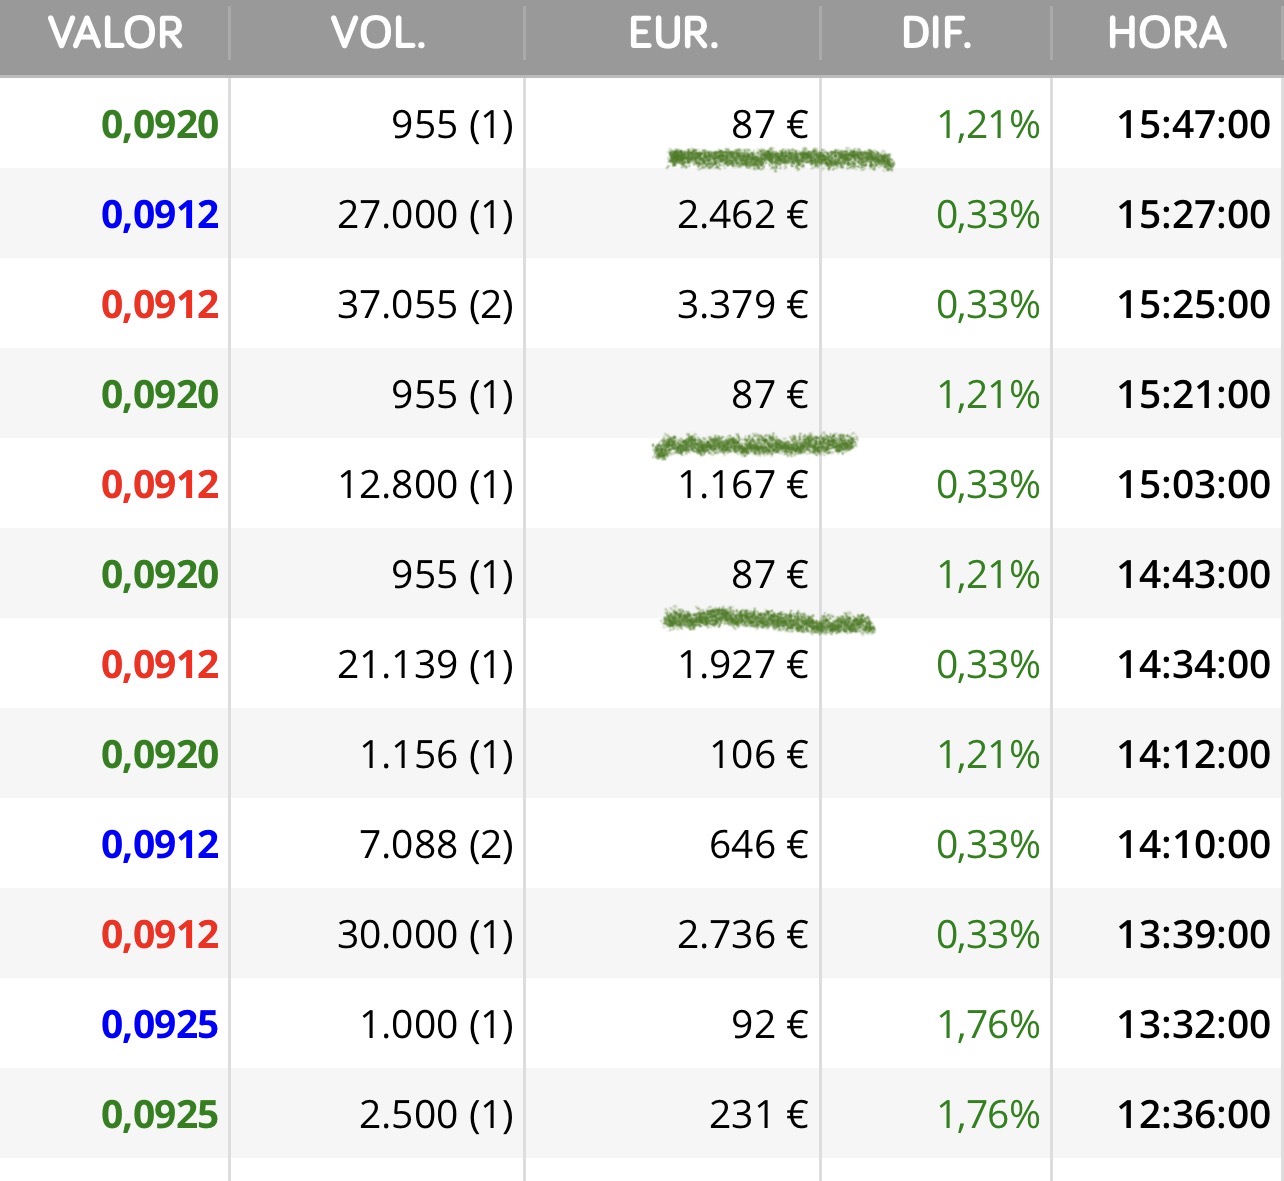Select the 106 € amount cell
The image size is (1284, 1181).
pos(758,755)
